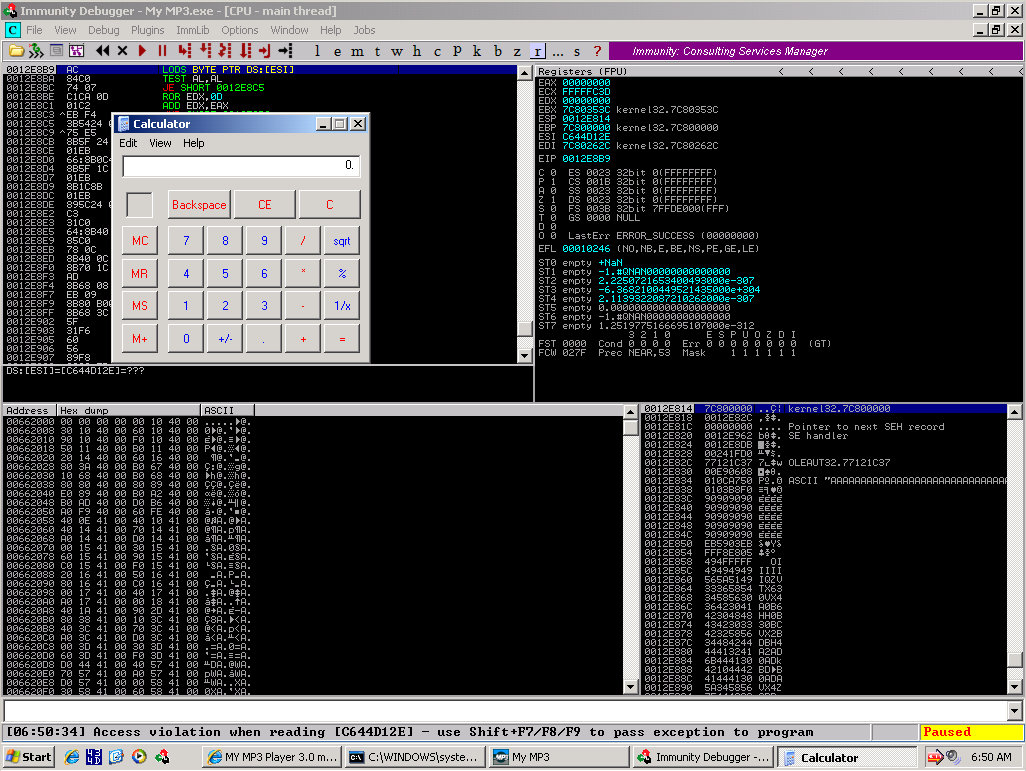
Task: Open the Options menu
Action: click(239, 30)
